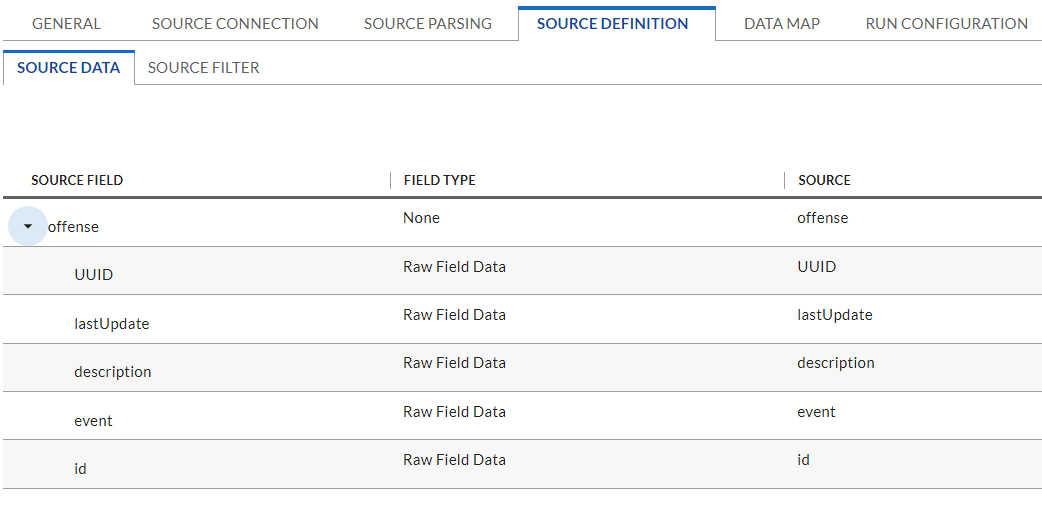Viewport: 1042px width, 507px height.
Task: Open the GENERAL tab
Action: click(x=66, y=24)
